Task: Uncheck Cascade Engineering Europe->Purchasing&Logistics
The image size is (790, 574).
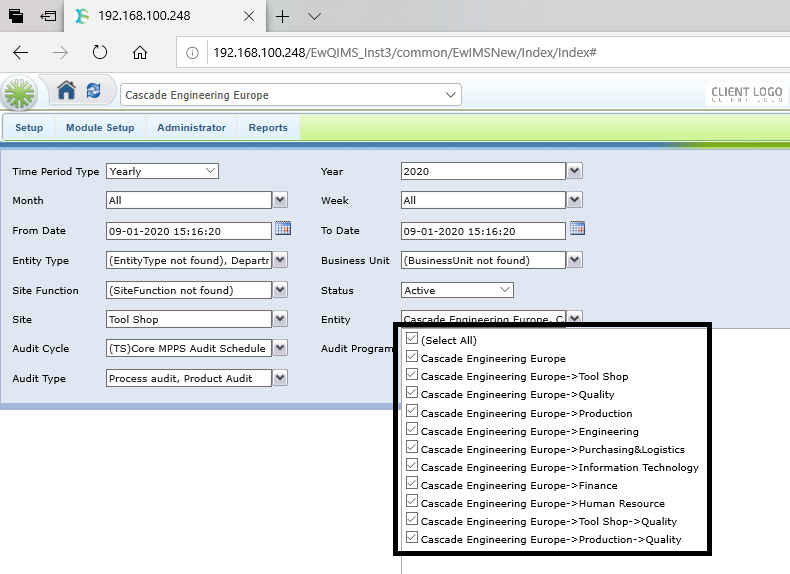Action: [x=412, y=447]
